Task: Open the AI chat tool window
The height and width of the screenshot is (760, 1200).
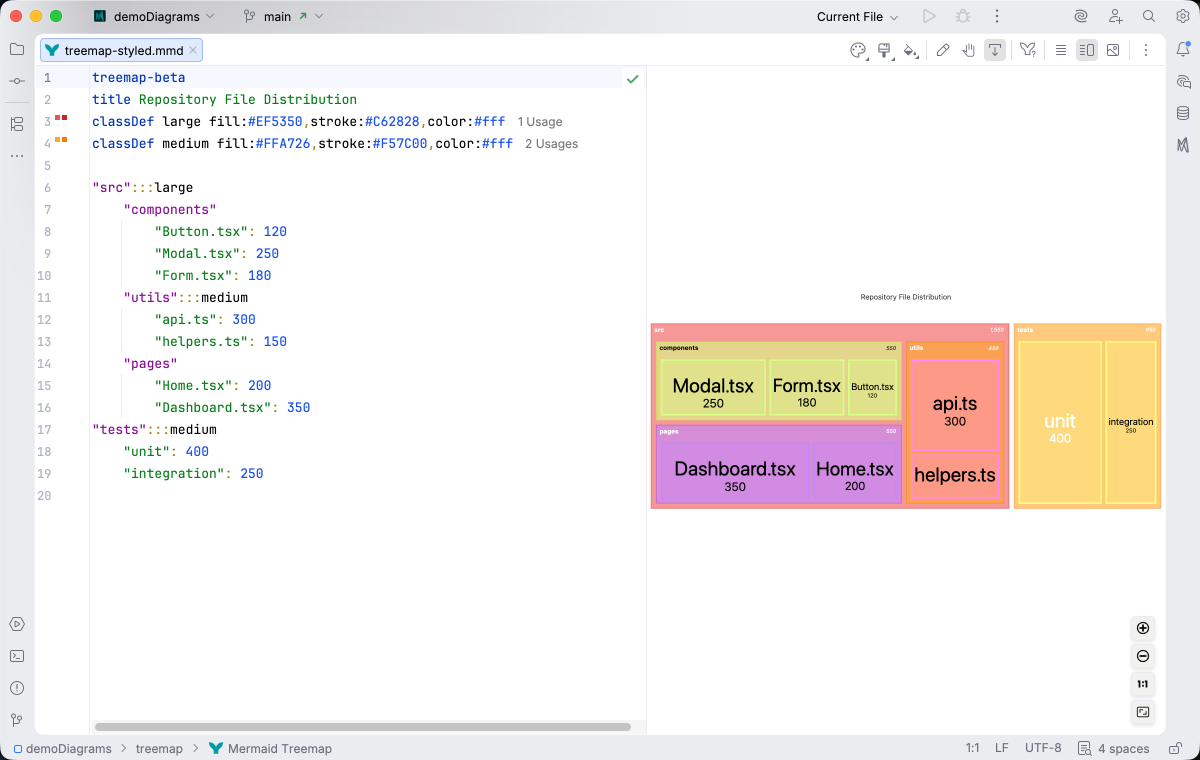Action: (1183, 81)
